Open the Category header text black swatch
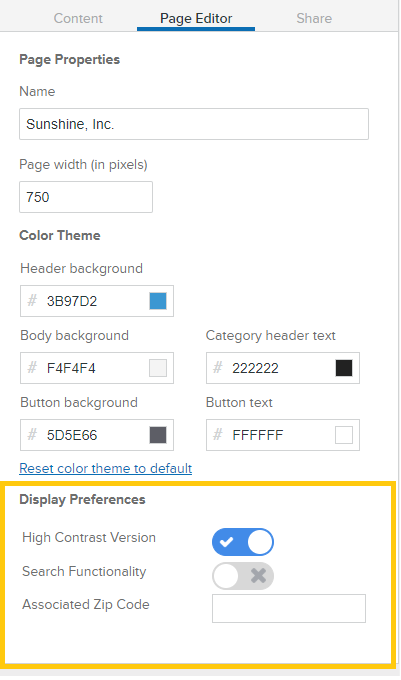Image resolution: width=401 pixels, height=680 pixels. [344, 368]
